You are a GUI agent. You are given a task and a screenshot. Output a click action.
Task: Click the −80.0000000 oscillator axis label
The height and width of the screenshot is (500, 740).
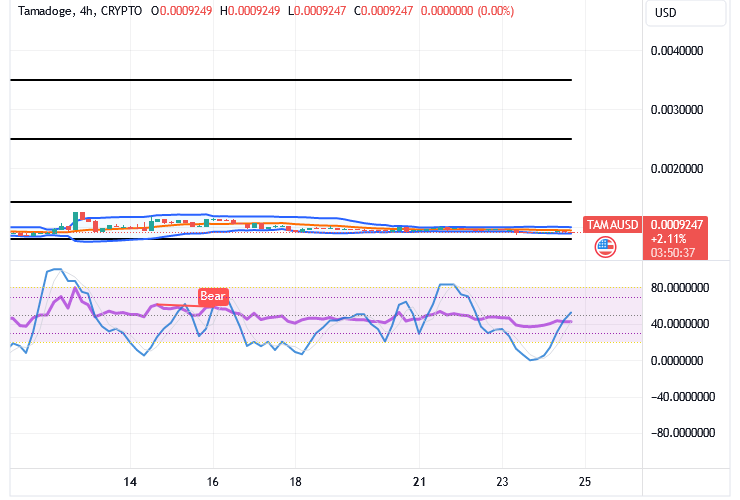point(683,433)
